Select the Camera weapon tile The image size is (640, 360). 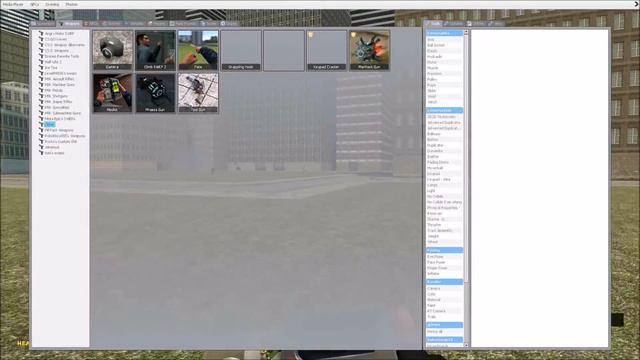point(112,50)
